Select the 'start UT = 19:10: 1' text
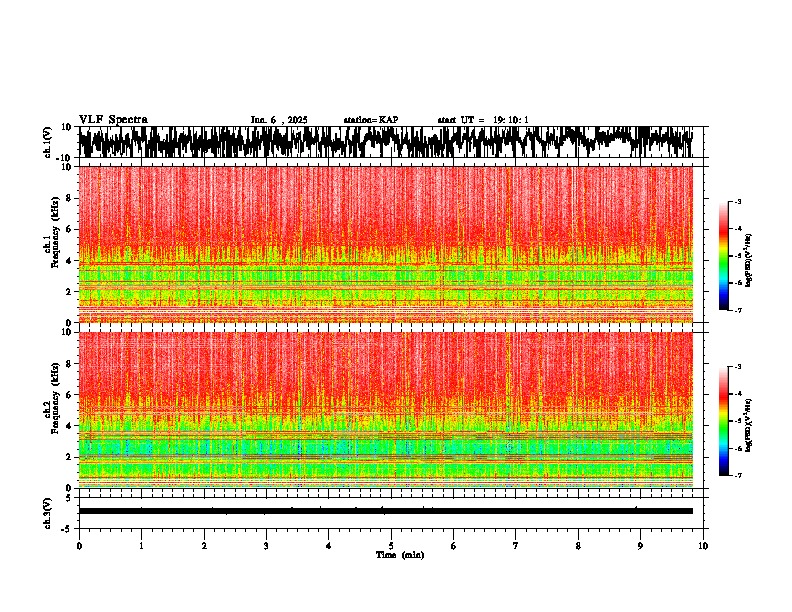The height and width of the screenshot is (612, 792). coord(483,120)
